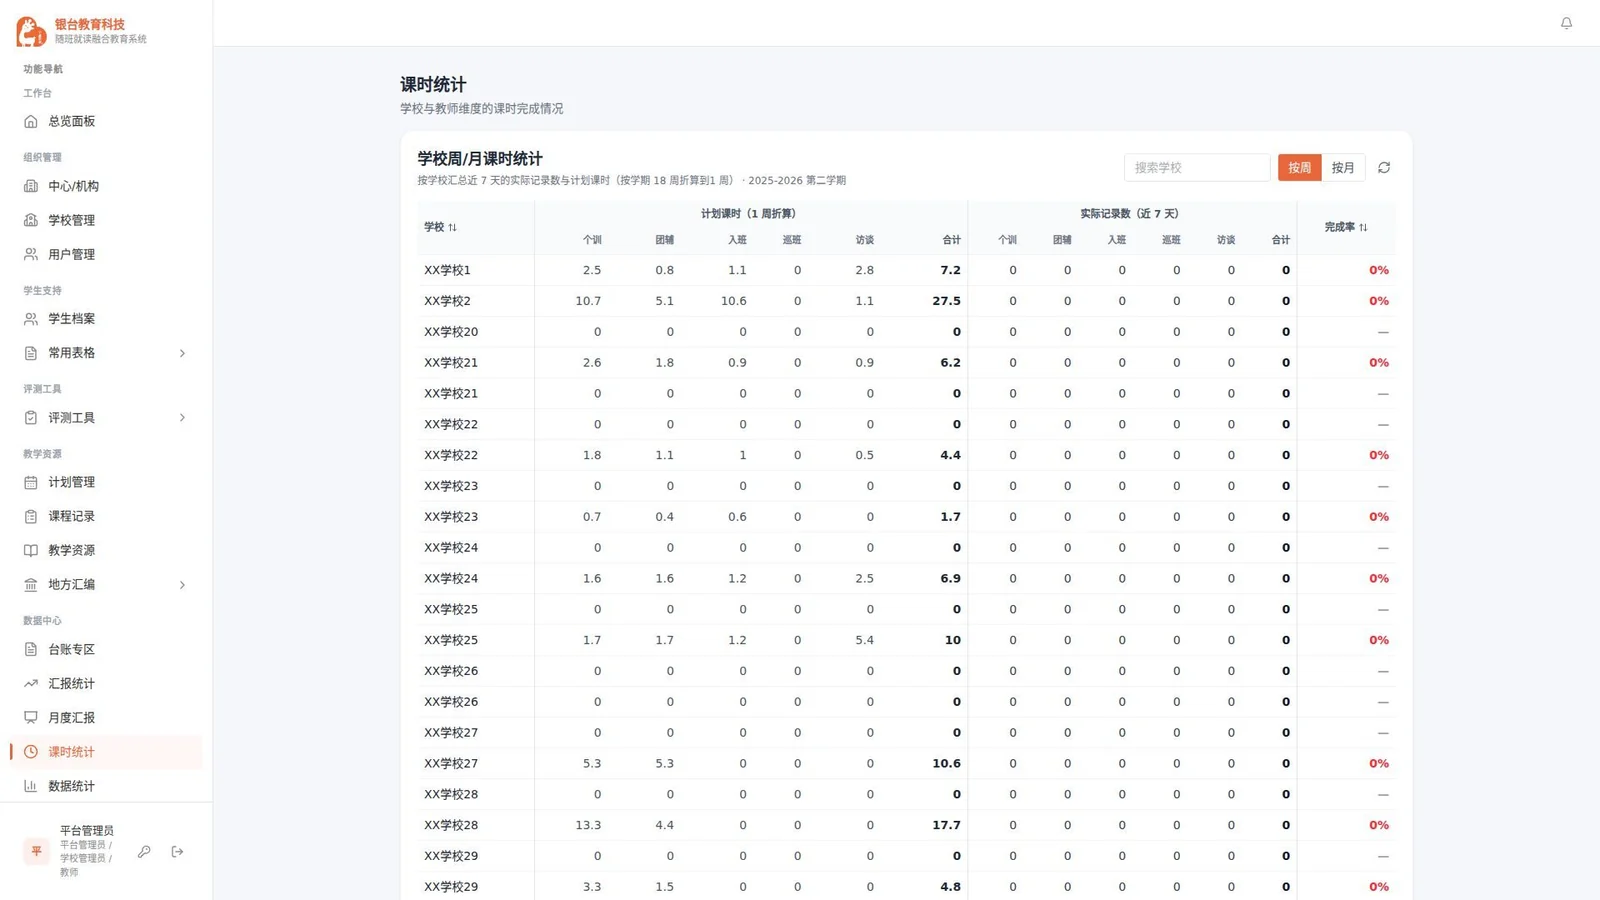Open the notifications bell
This screenshot has height=900, width=1600.
coord(1566,23)
